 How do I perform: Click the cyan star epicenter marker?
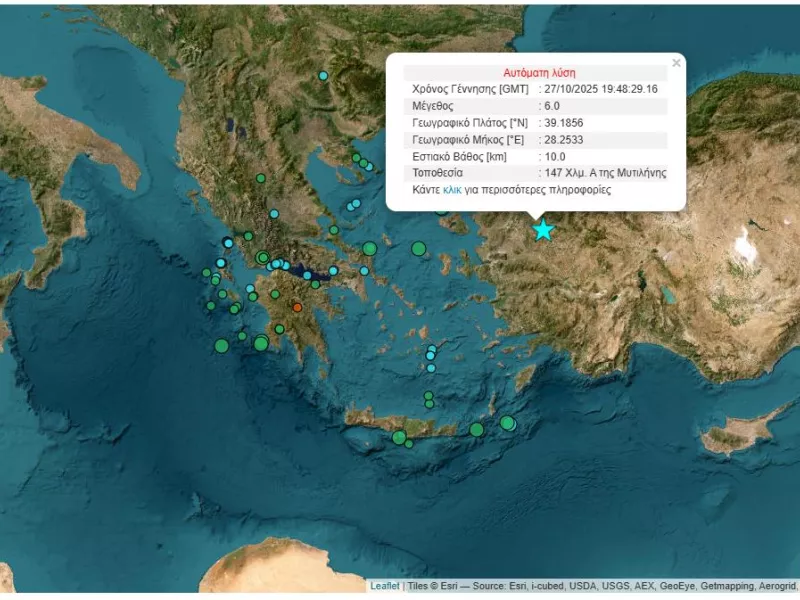point(543,230)
